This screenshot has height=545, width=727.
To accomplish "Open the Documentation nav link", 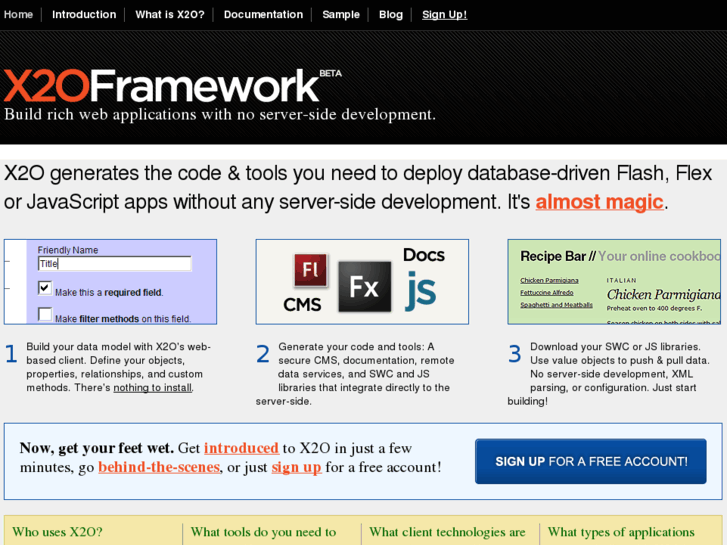I will point(263,14).
